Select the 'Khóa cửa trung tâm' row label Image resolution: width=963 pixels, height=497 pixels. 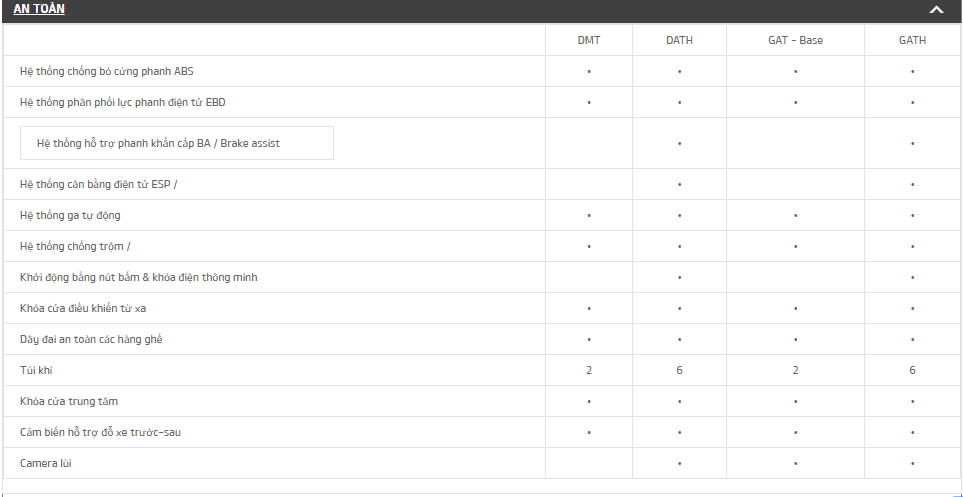(x=69, y=401)
